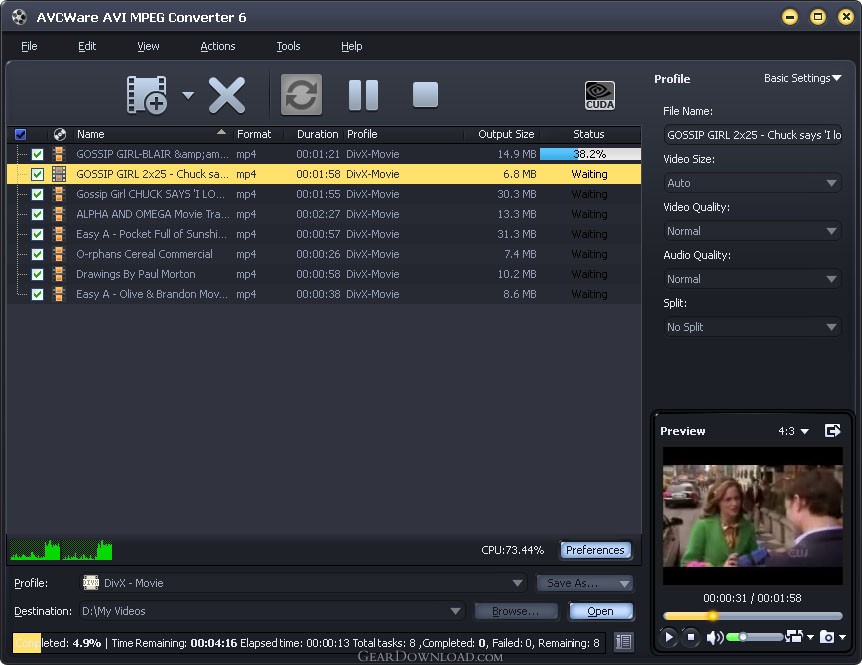The image size is (862, 665).
Task: Click the green CPU usage graph
Action: pyautogui.click(x=61, y=550)
